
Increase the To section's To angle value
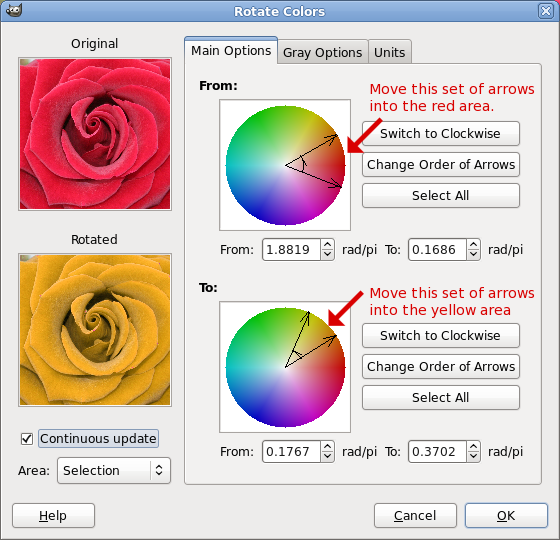pos(473,447)
